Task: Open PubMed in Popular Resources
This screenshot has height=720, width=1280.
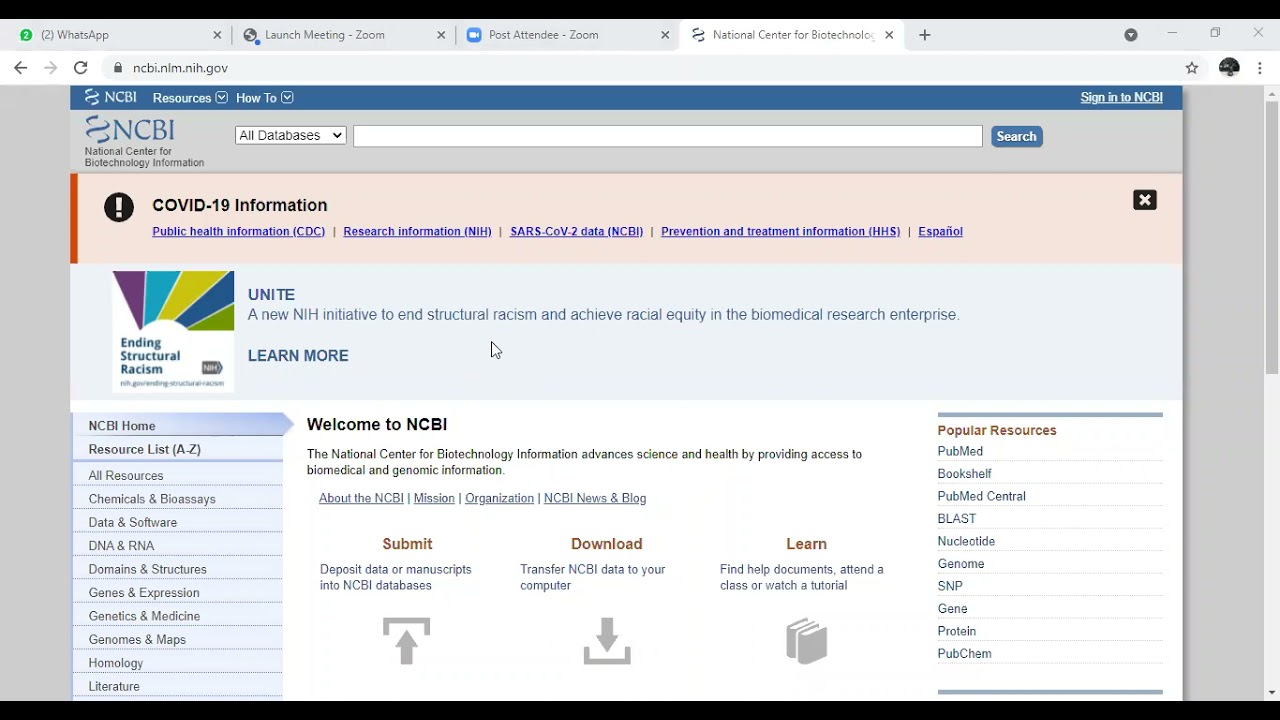Action: pyautogui.click(x=960, y=451)
